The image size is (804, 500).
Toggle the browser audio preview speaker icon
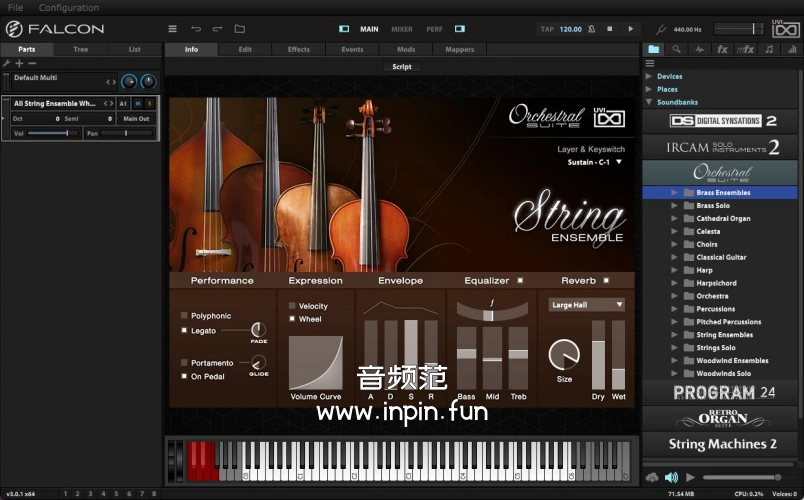671,478
